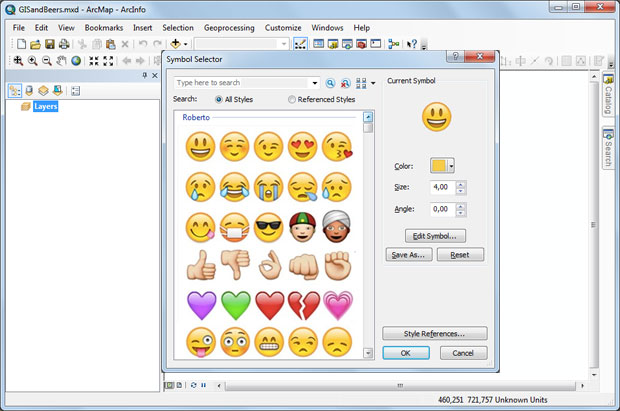Confirm with the OK button
620x411 pixels.
tap(406, 353)
